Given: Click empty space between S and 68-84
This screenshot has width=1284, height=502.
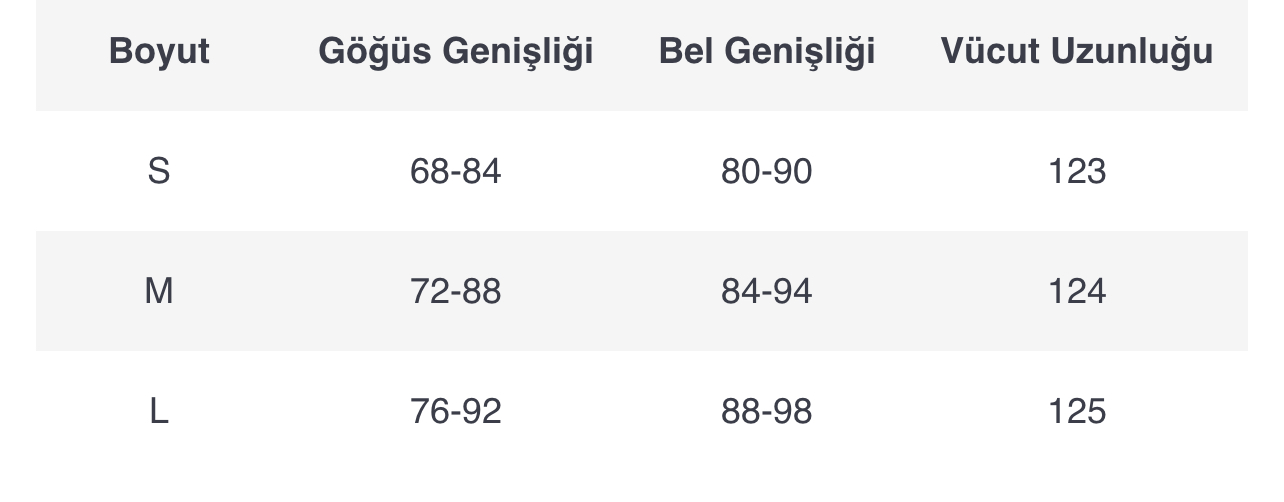Looking at the screenshot, I should (x=290, y=171).
